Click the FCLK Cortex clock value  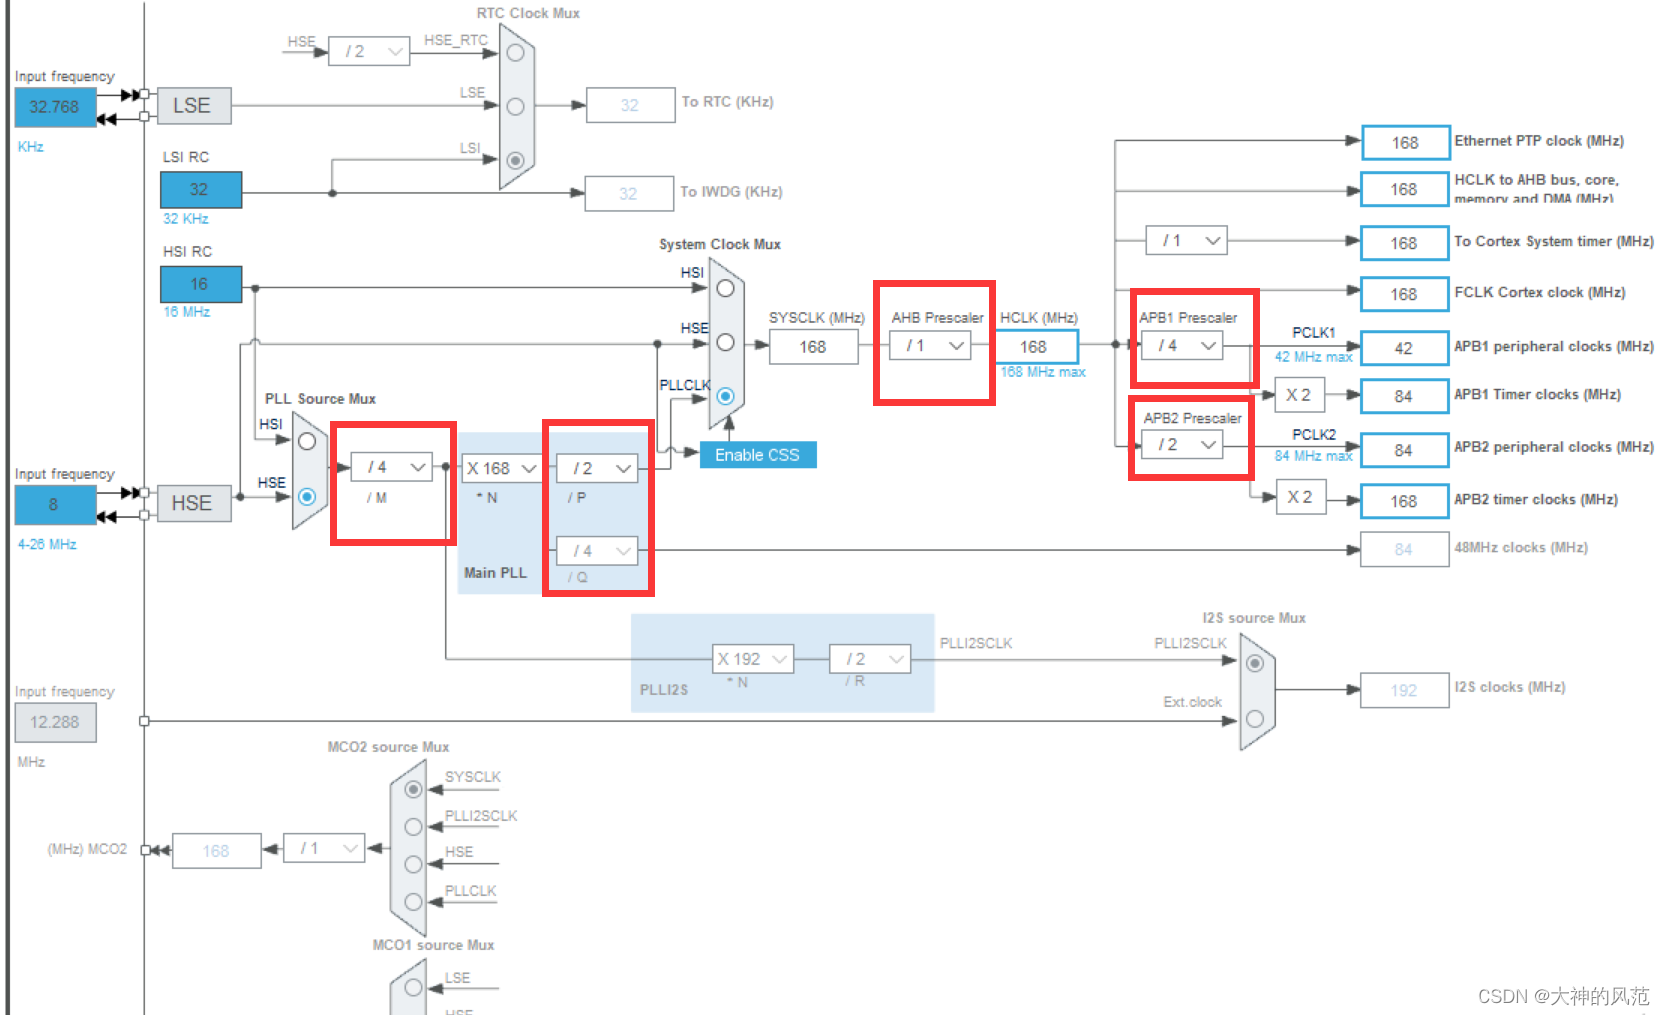pyautogui.click(x=1405, y=294)
